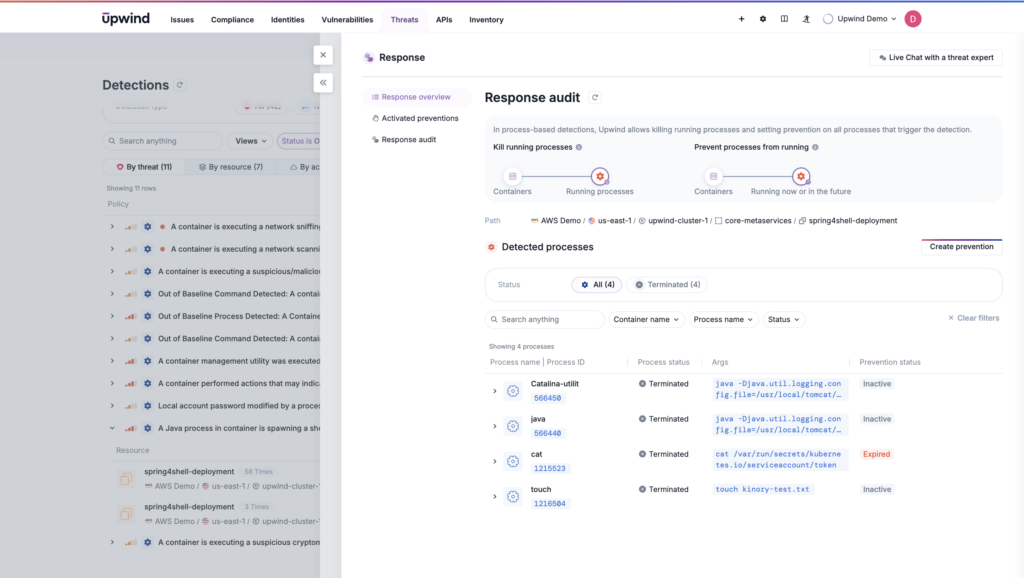This screenshot has height=578, width=1024.
Task: Open the Threats menu
Action: [x=404, y=20]
